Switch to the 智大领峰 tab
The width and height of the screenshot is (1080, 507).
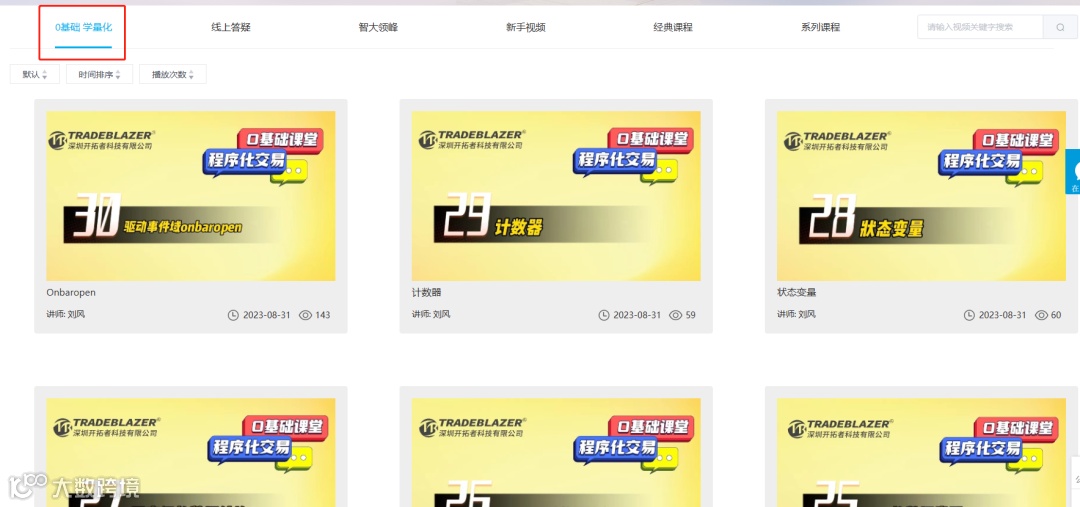point(378,28)
